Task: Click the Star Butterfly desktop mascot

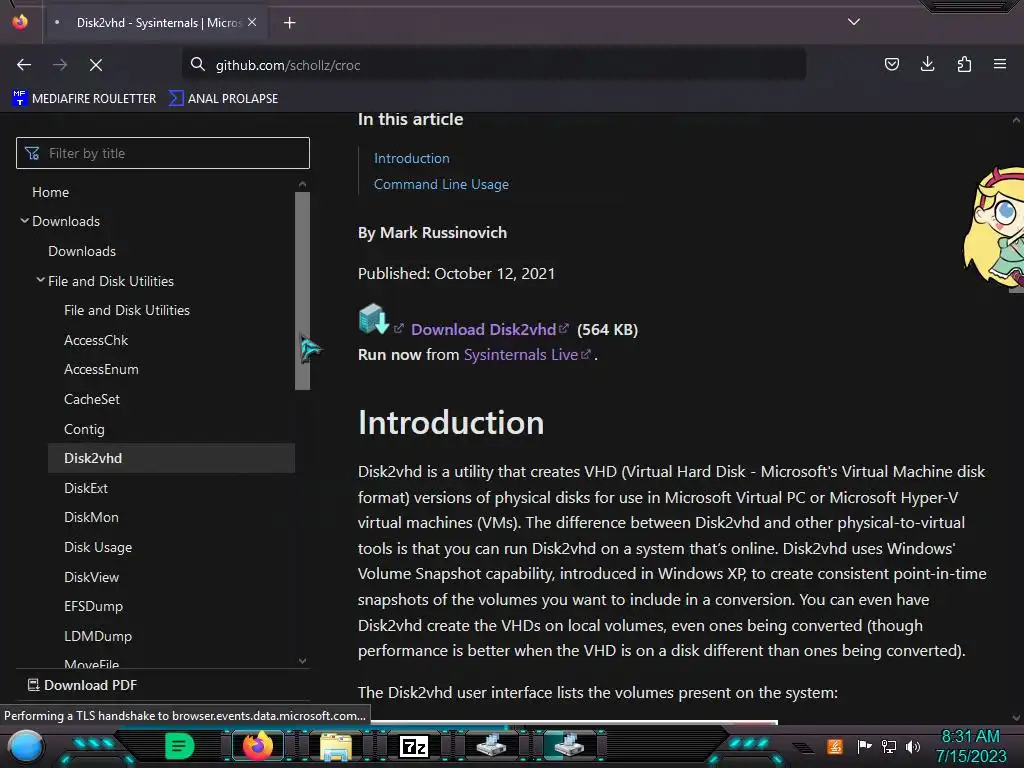Action: click(994, 229)
